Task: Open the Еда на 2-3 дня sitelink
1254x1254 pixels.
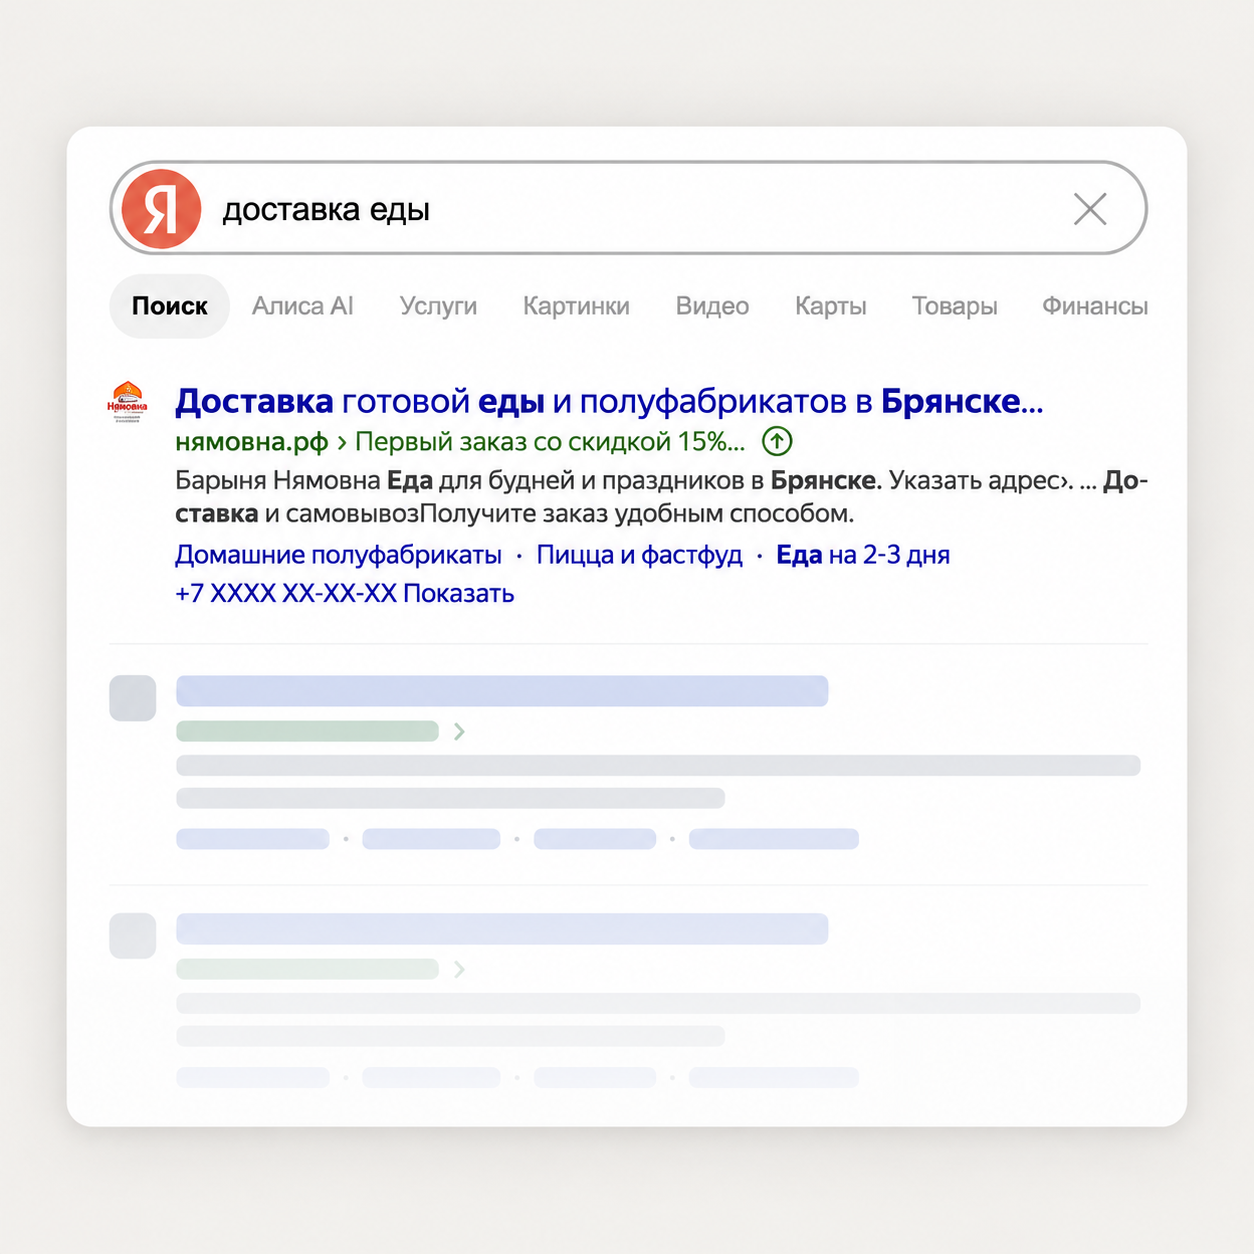Action: click(x=863, y=555)
